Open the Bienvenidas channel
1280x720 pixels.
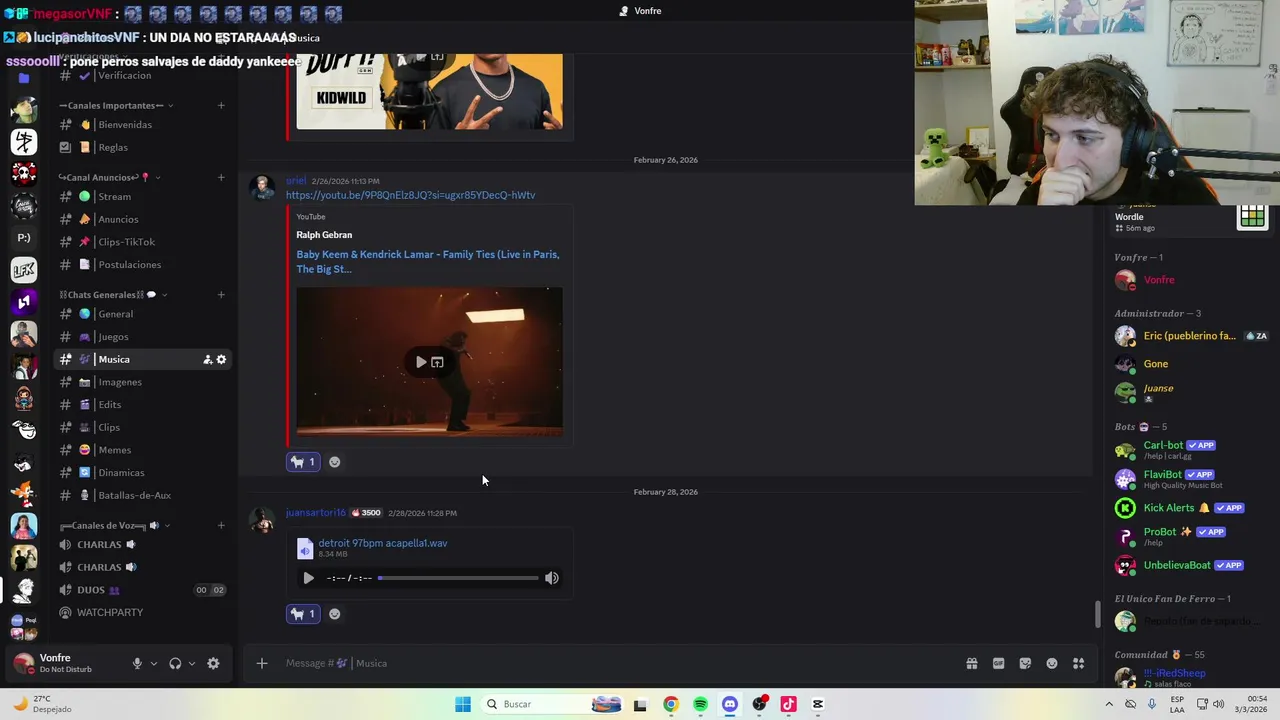click(142, 125)
